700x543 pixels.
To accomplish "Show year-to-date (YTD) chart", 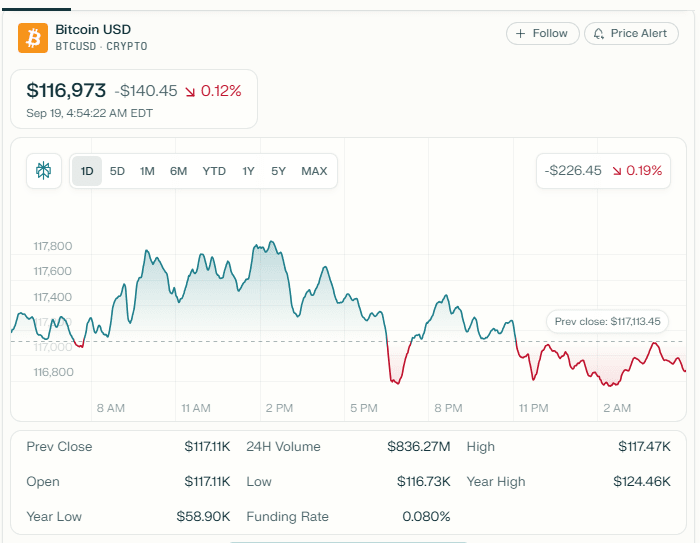I will [x=214, y=171].
